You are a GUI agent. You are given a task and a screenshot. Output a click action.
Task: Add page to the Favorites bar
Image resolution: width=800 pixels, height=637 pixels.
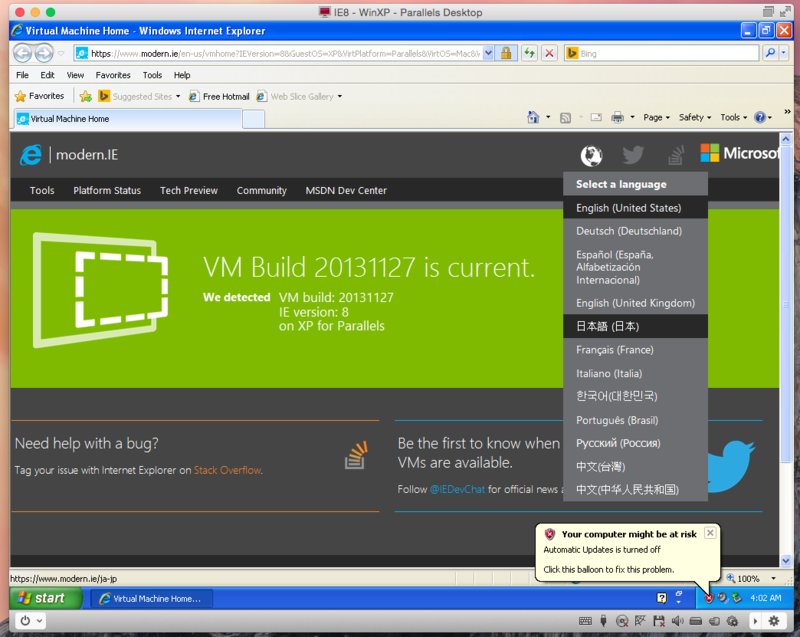click(x=86, y=96)
